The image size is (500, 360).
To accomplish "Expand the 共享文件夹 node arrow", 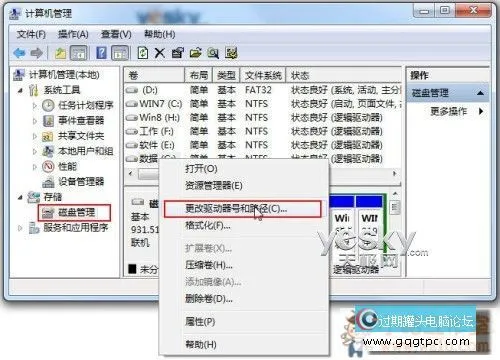I will point(35,136).
